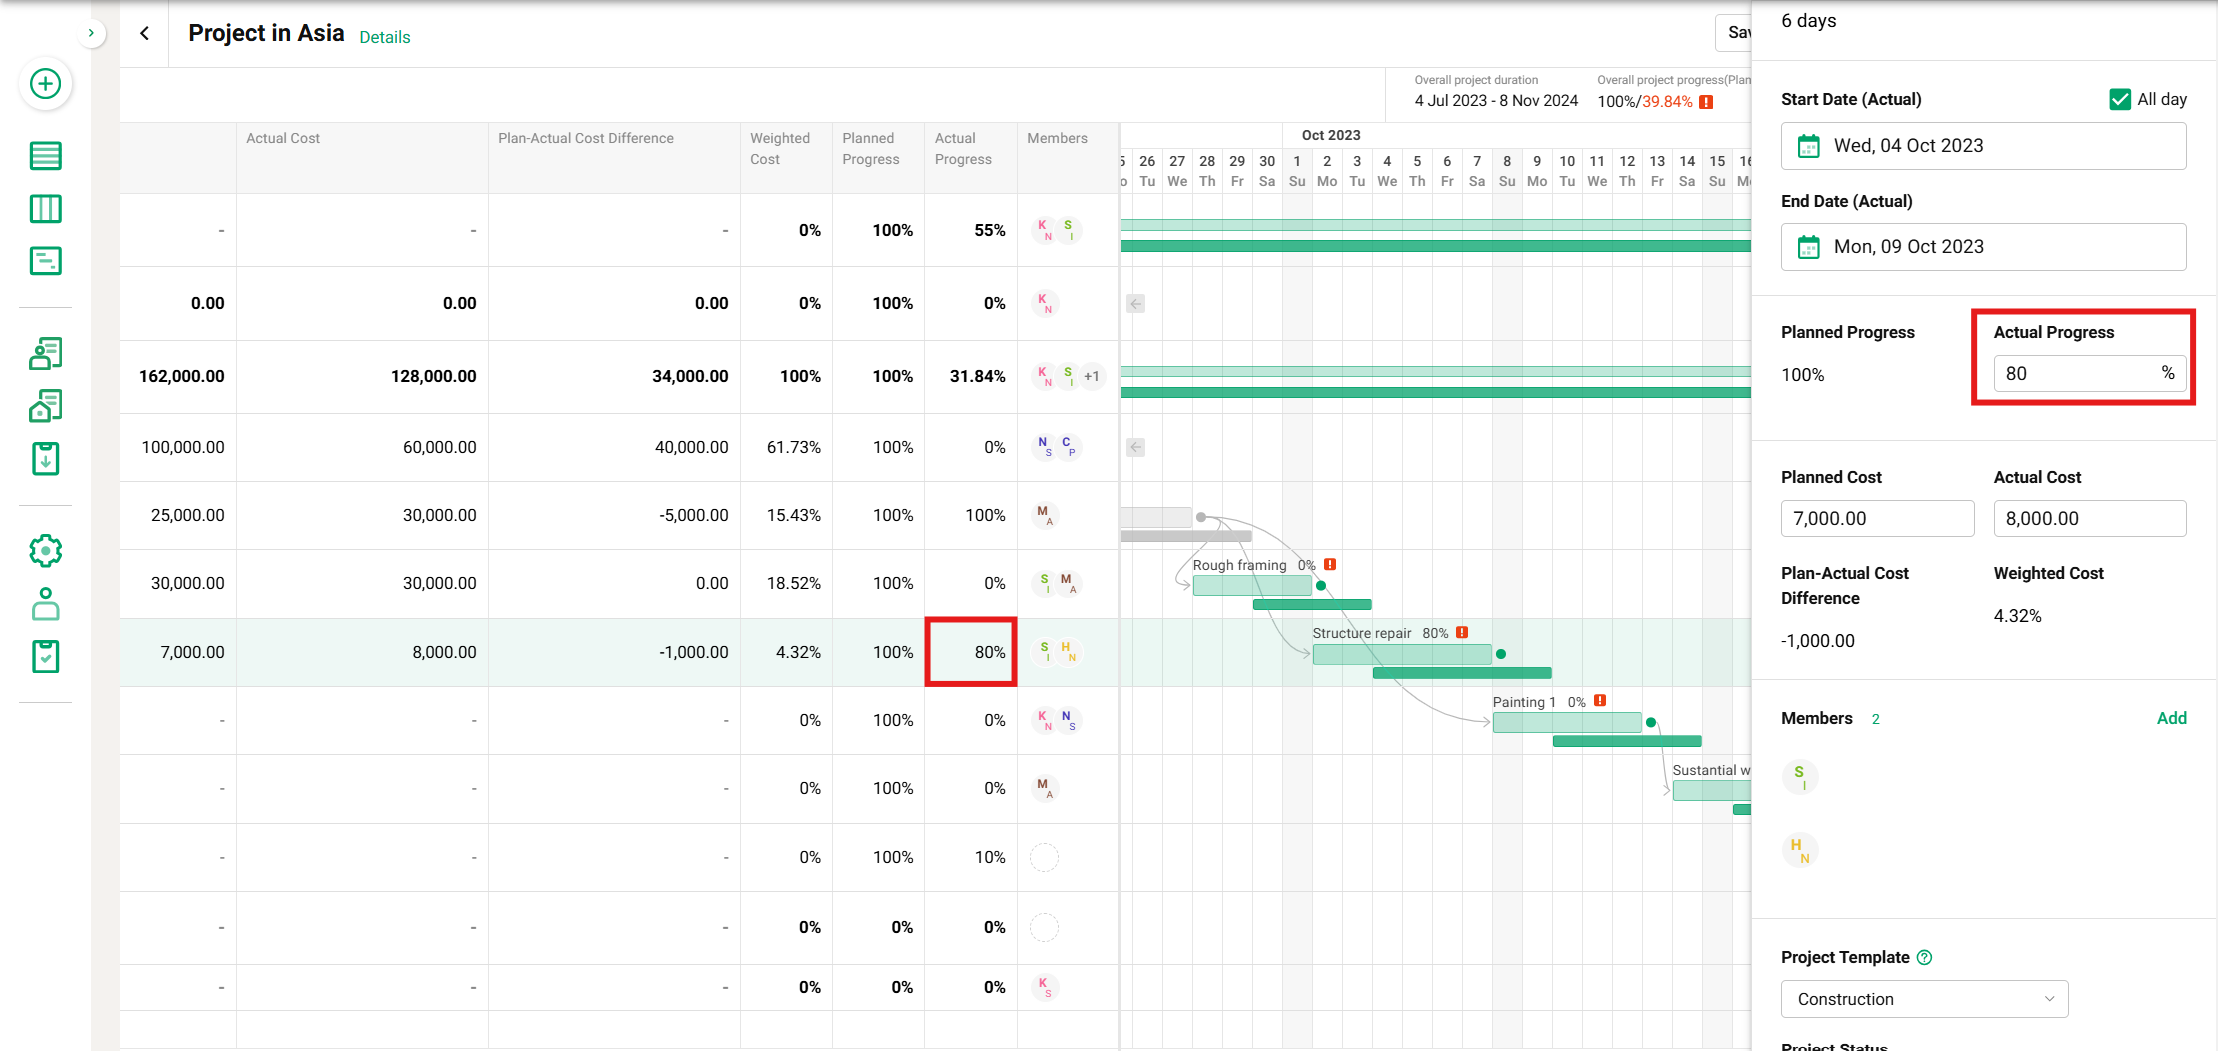Open the board columns view icon

coord(45,208)
